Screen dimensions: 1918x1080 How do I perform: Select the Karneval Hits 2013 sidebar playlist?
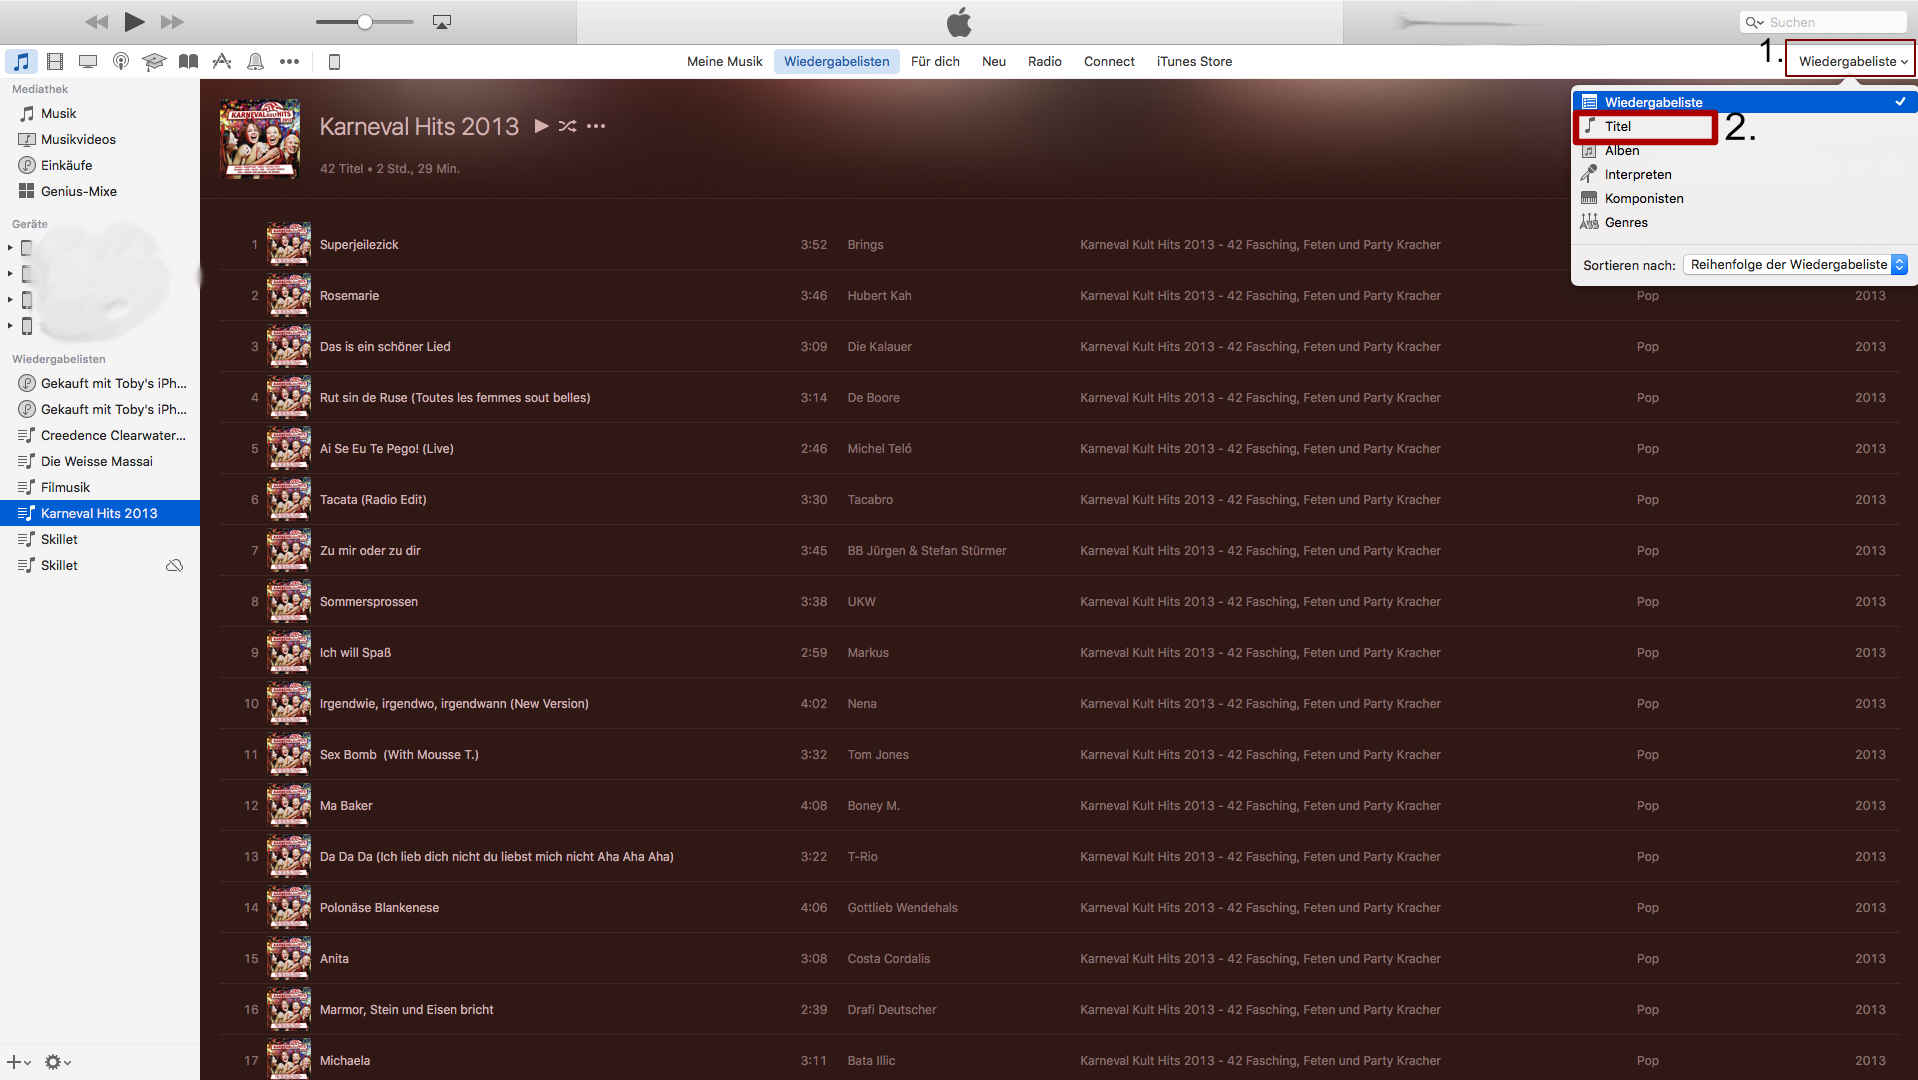[100, 513]
